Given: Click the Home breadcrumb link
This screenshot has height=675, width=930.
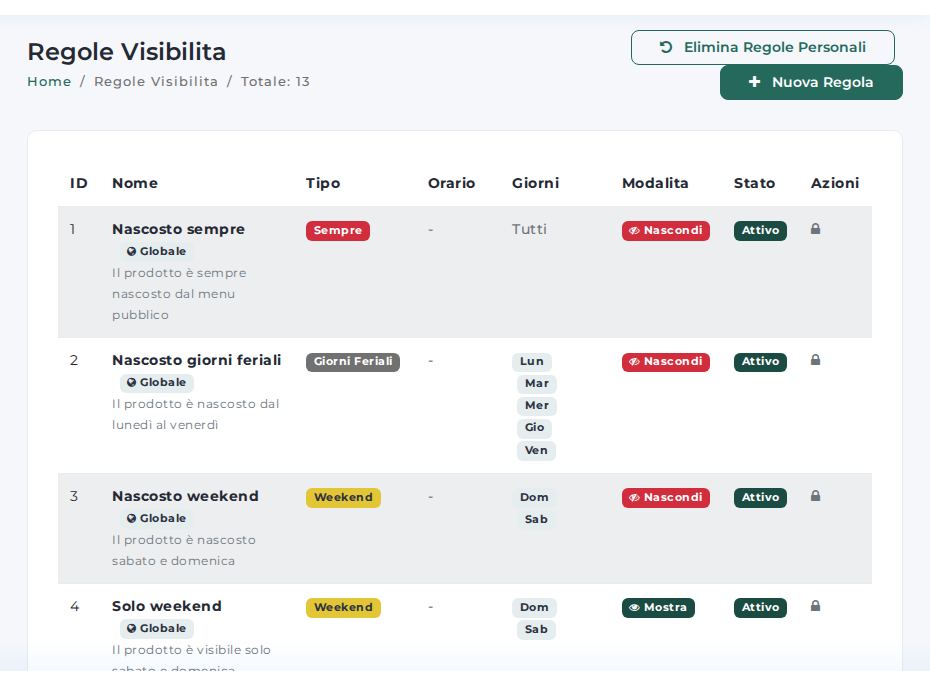Looking at the screenshot, I should click(x=49, y=81).
